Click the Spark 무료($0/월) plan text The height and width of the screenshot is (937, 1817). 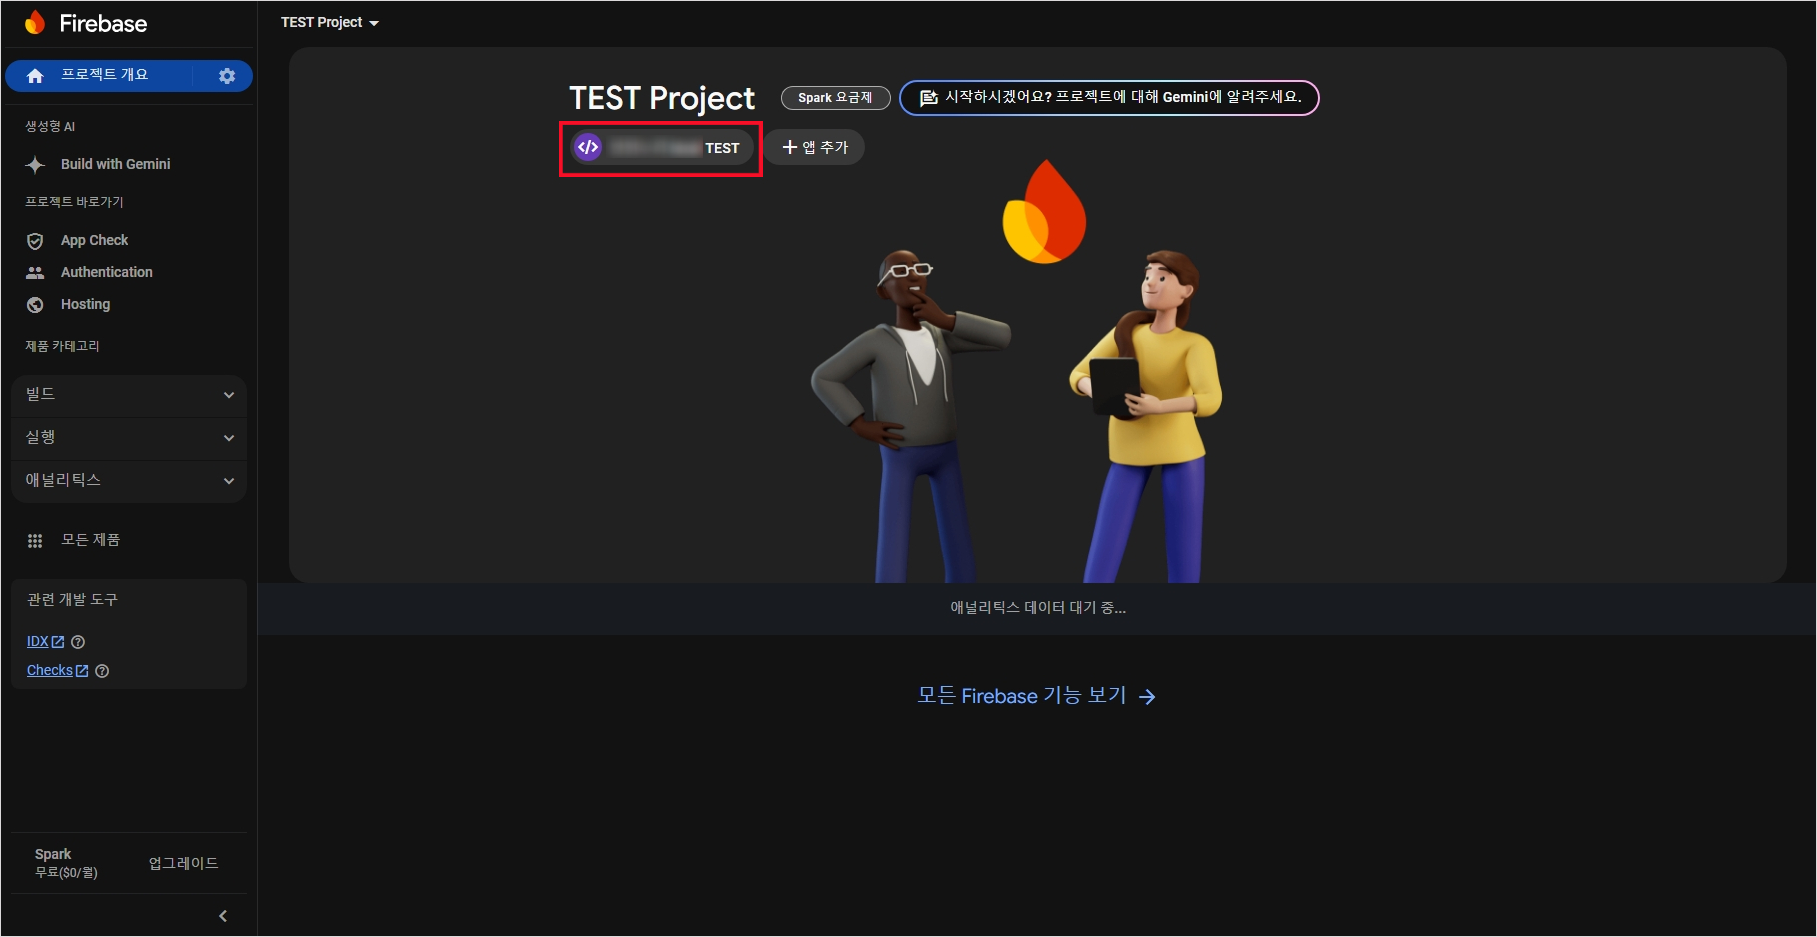coord(66,863)
